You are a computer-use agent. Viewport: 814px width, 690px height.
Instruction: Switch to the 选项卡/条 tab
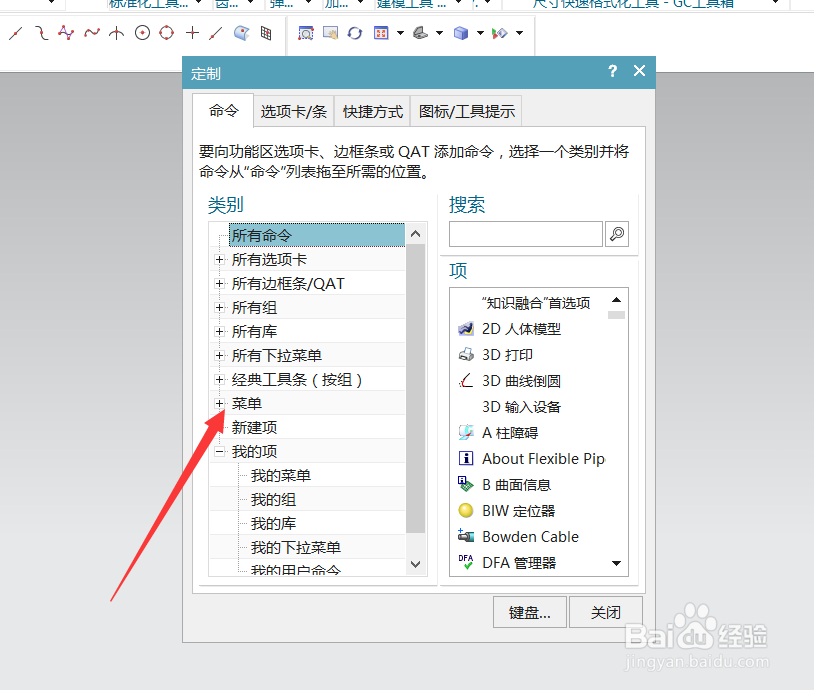[x=293, y=111]
